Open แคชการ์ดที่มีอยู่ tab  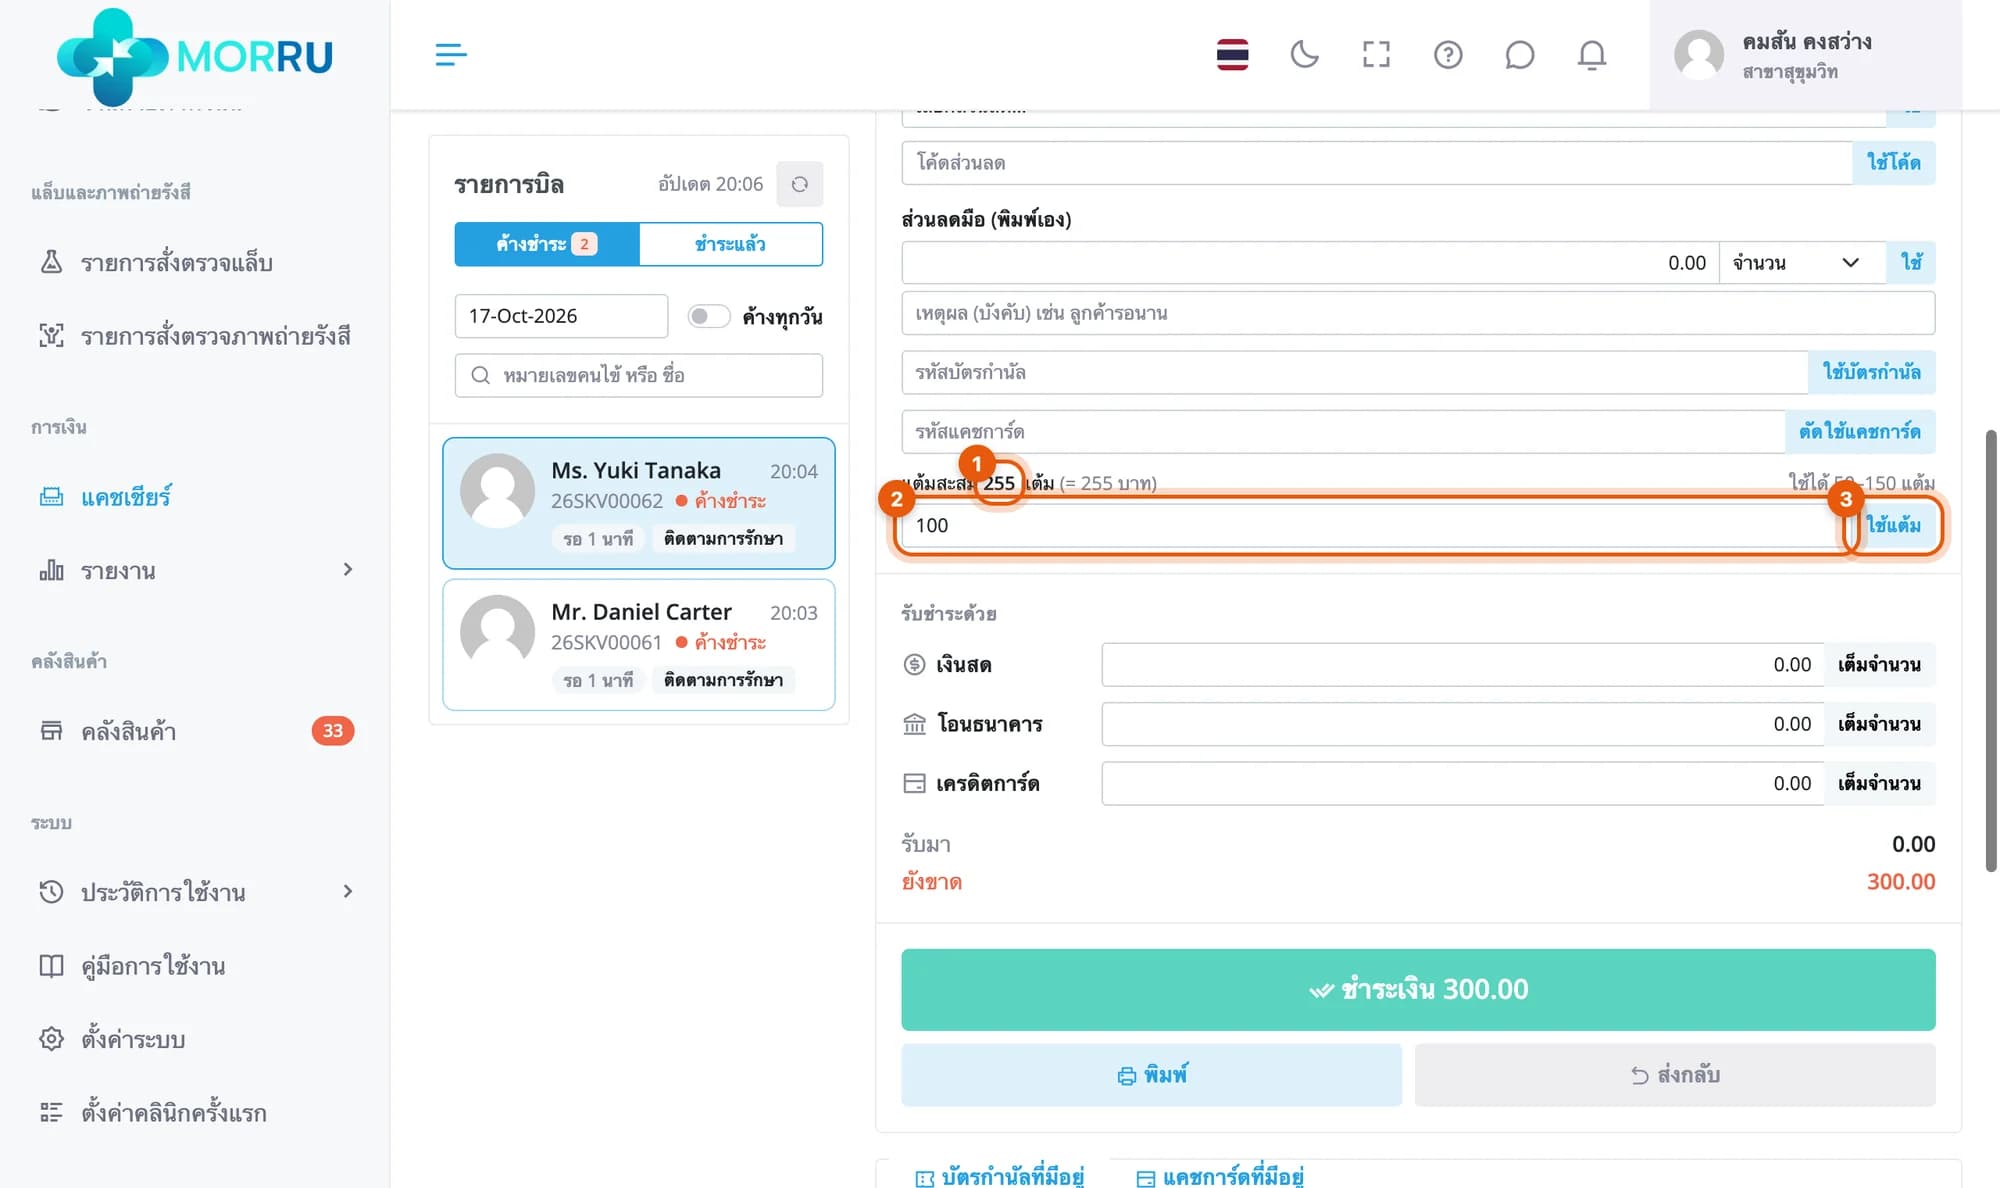(1220, 1177)
